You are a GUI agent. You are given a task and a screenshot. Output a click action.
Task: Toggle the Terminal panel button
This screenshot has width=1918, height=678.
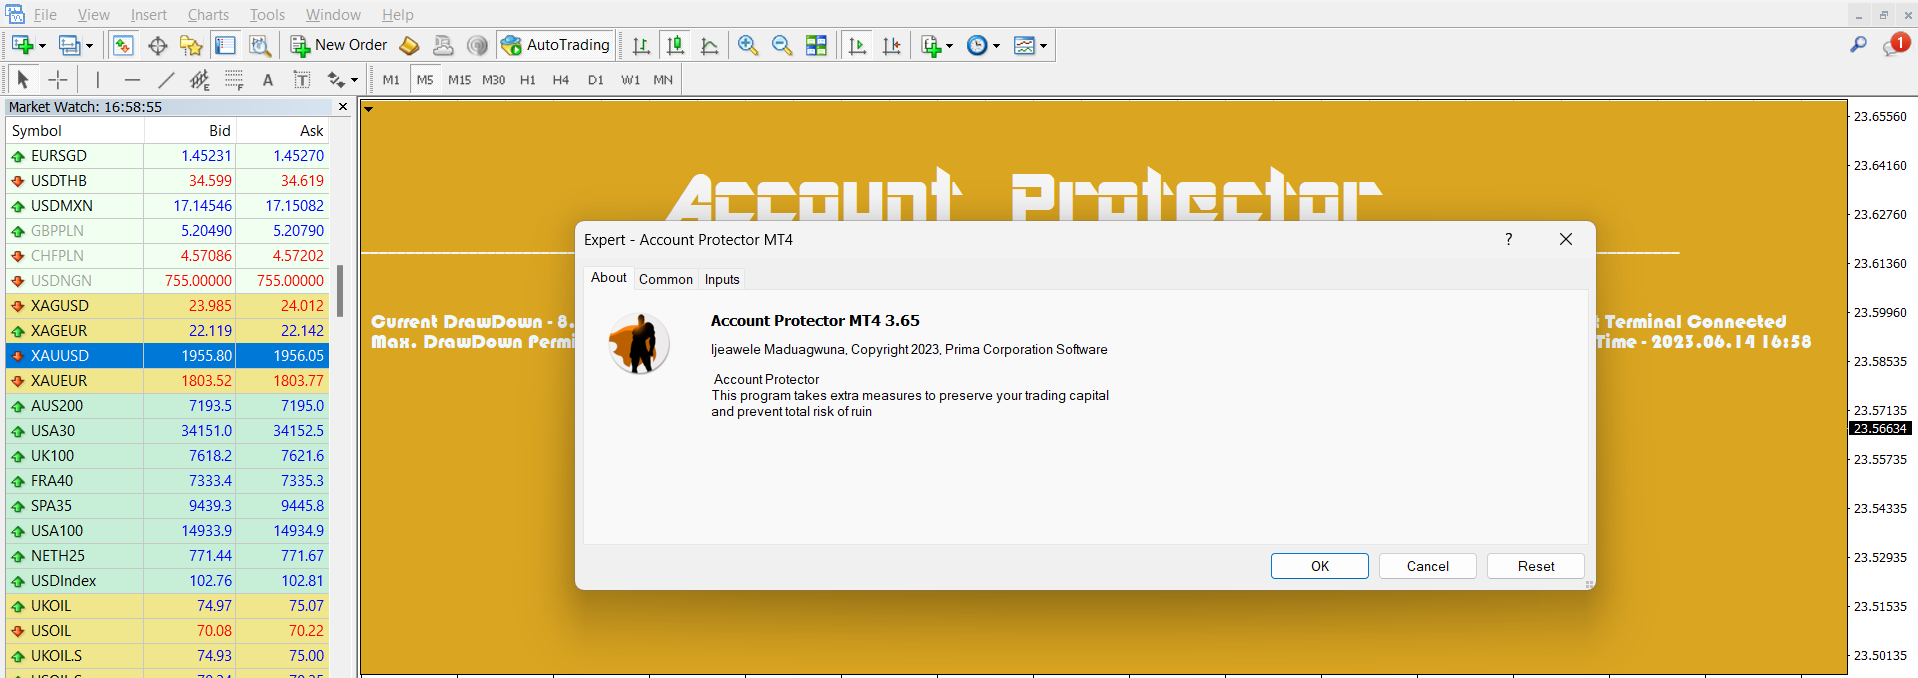[225, 45]
